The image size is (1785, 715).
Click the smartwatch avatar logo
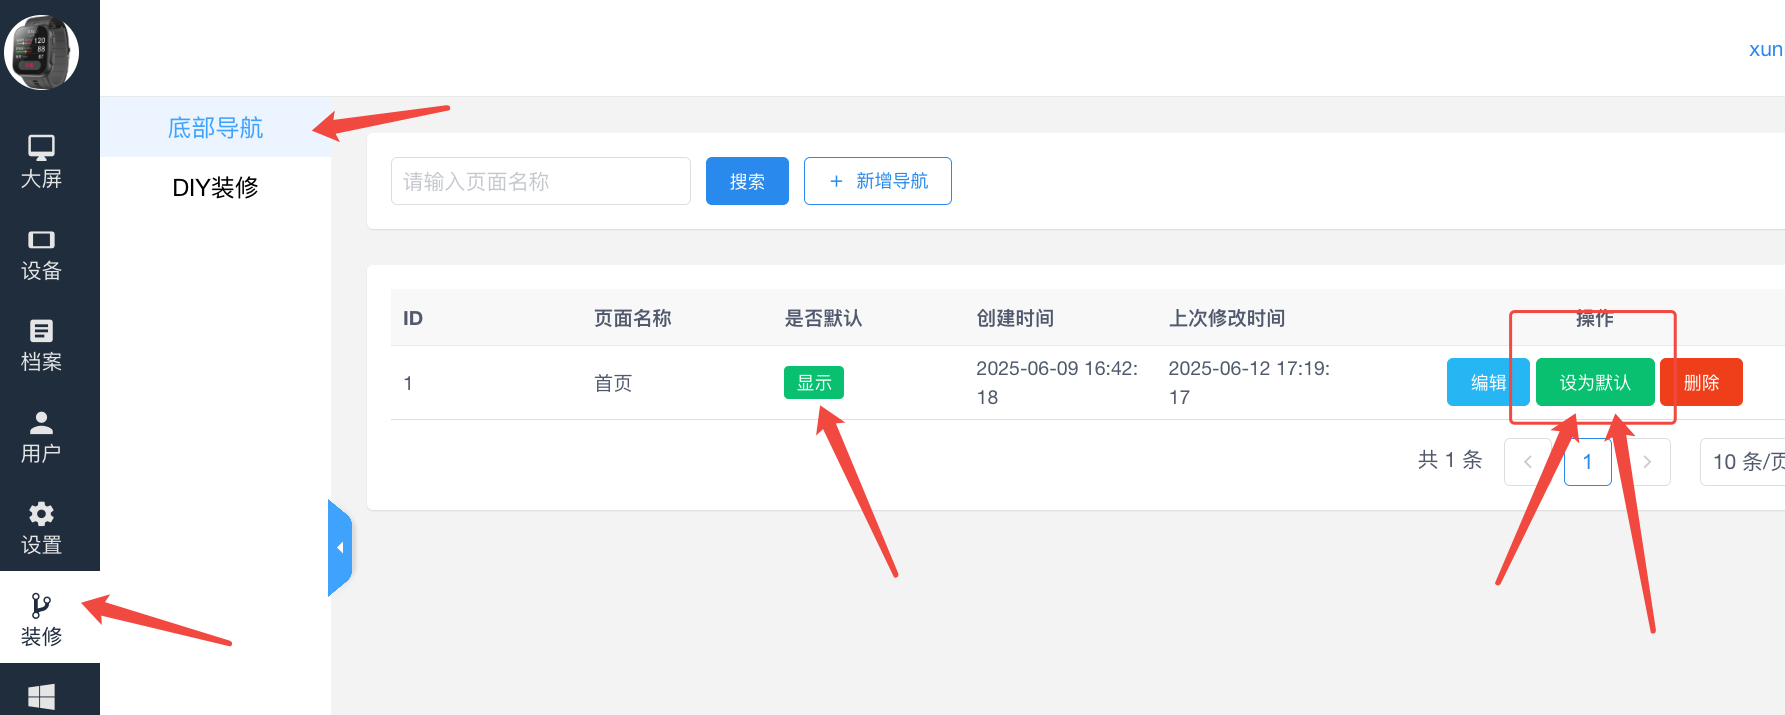(42, 52)
